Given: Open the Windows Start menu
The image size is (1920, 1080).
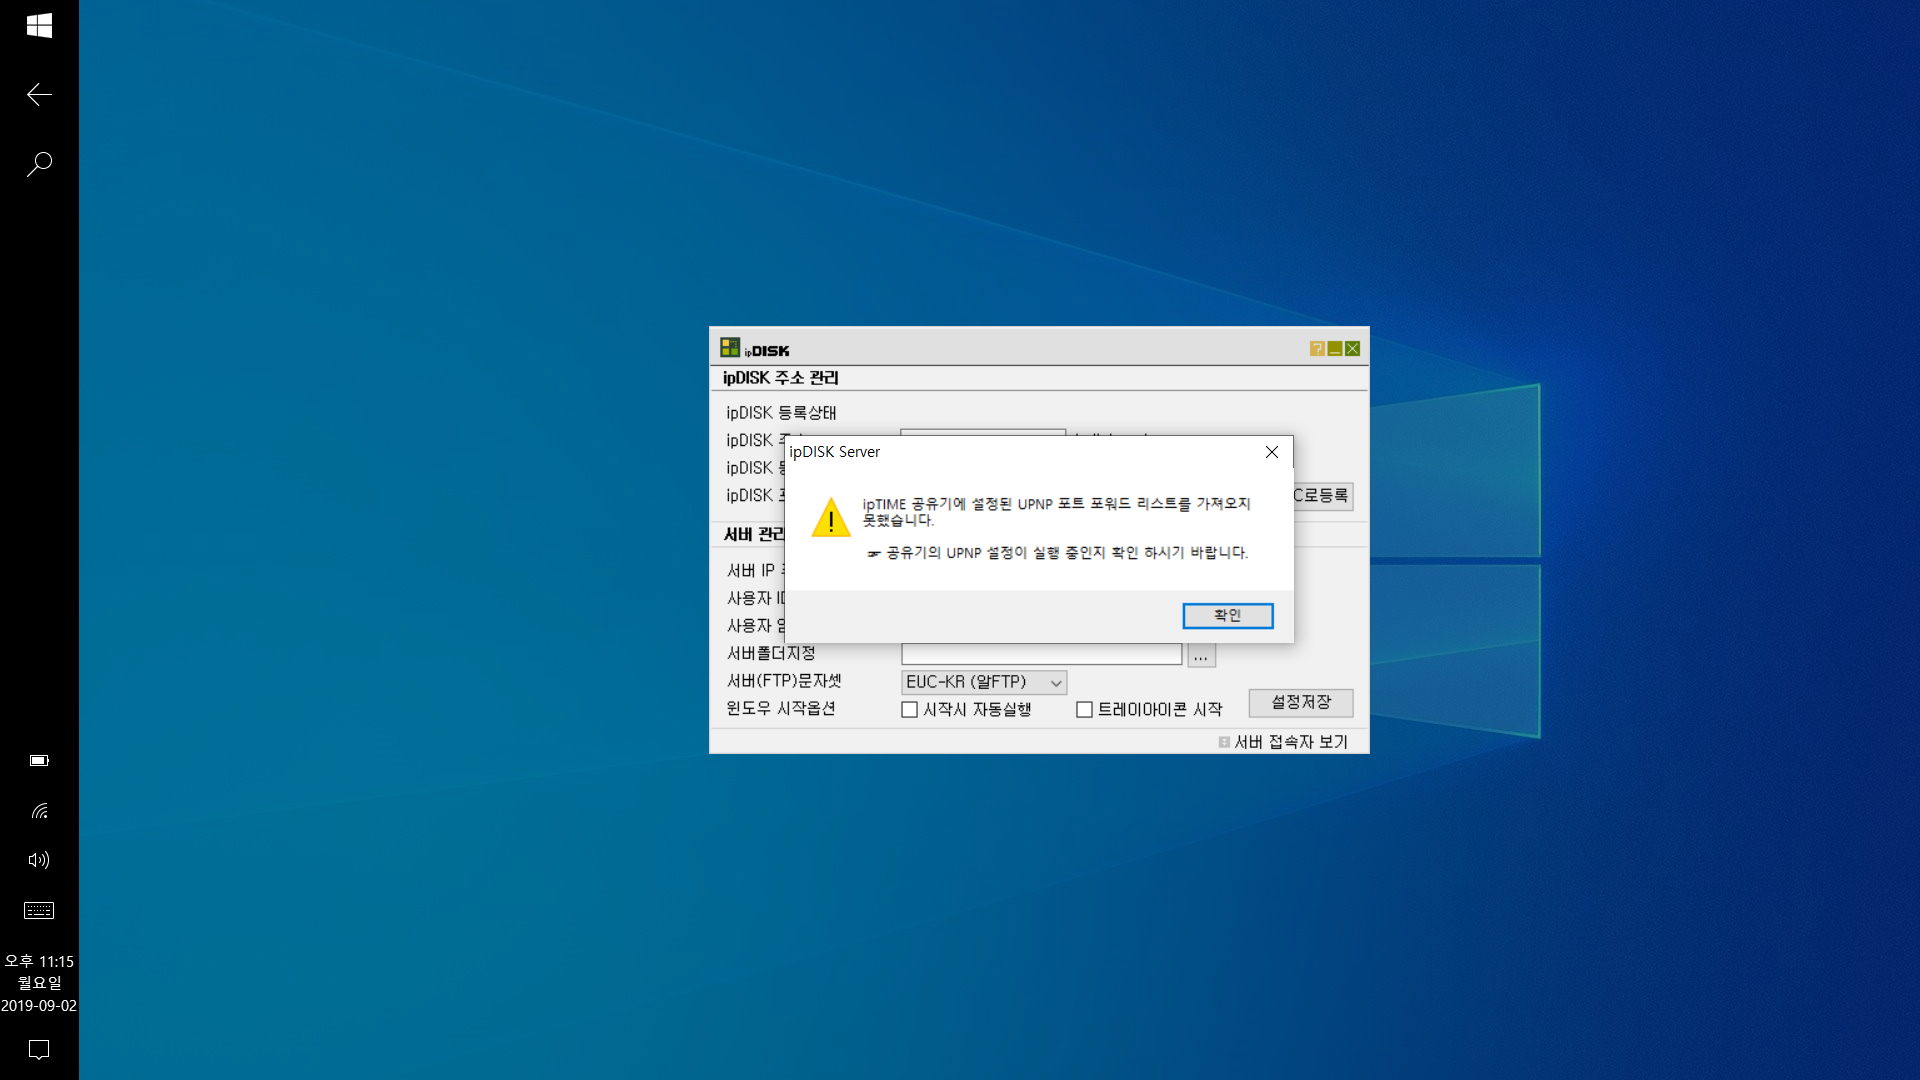Looking at the screenshot, I should (39, 26).
